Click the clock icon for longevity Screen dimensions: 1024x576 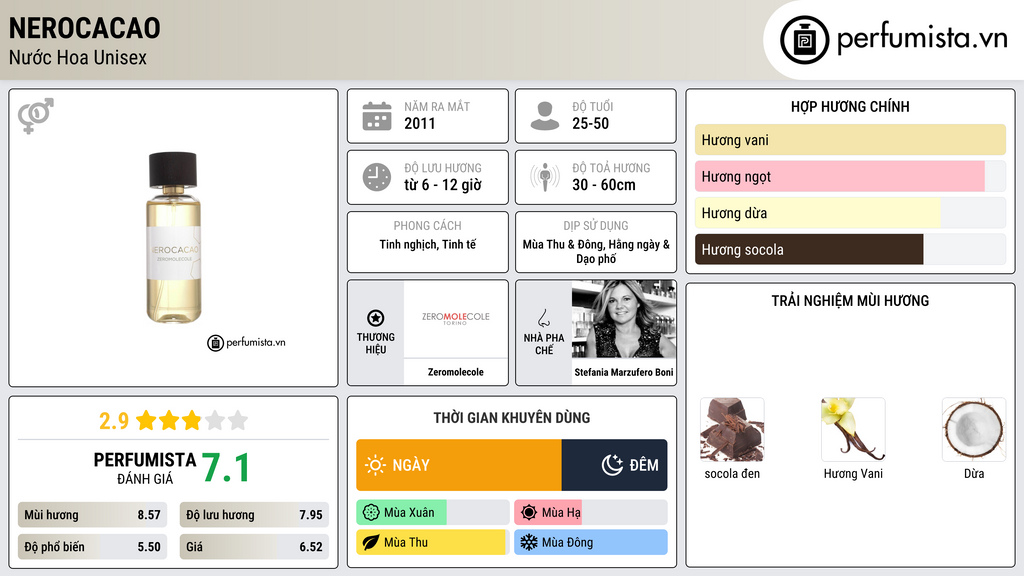377,177
